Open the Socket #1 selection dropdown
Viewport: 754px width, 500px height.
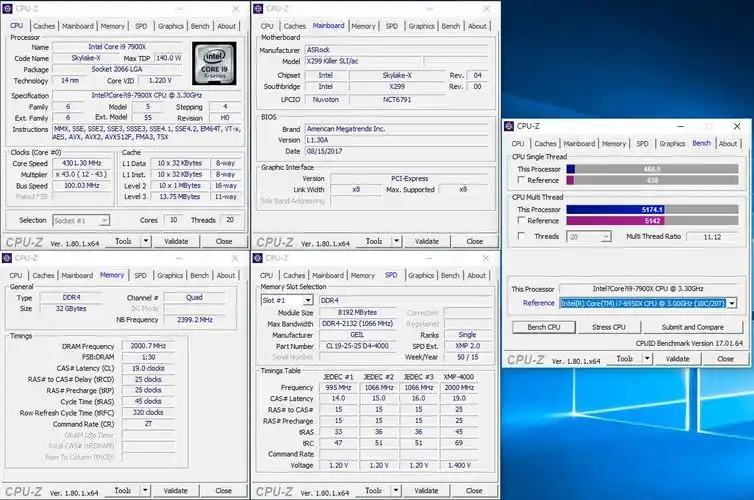104,221
